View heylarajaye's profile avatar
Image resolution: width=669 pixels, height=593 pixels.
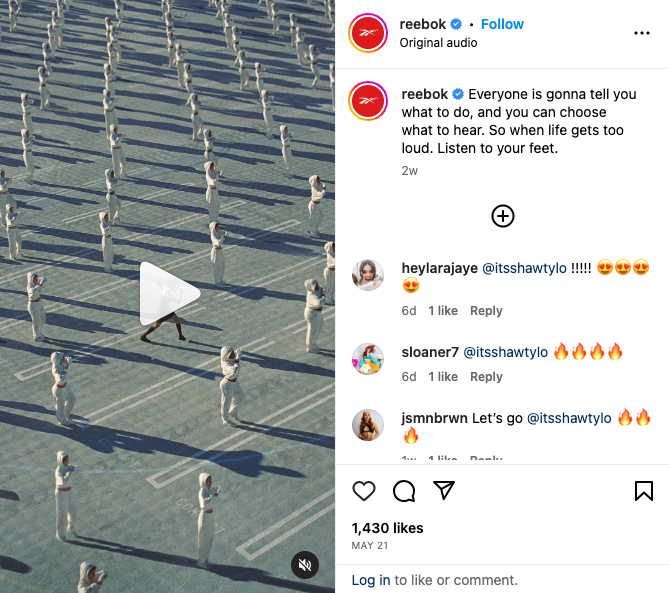click(368, 275)
